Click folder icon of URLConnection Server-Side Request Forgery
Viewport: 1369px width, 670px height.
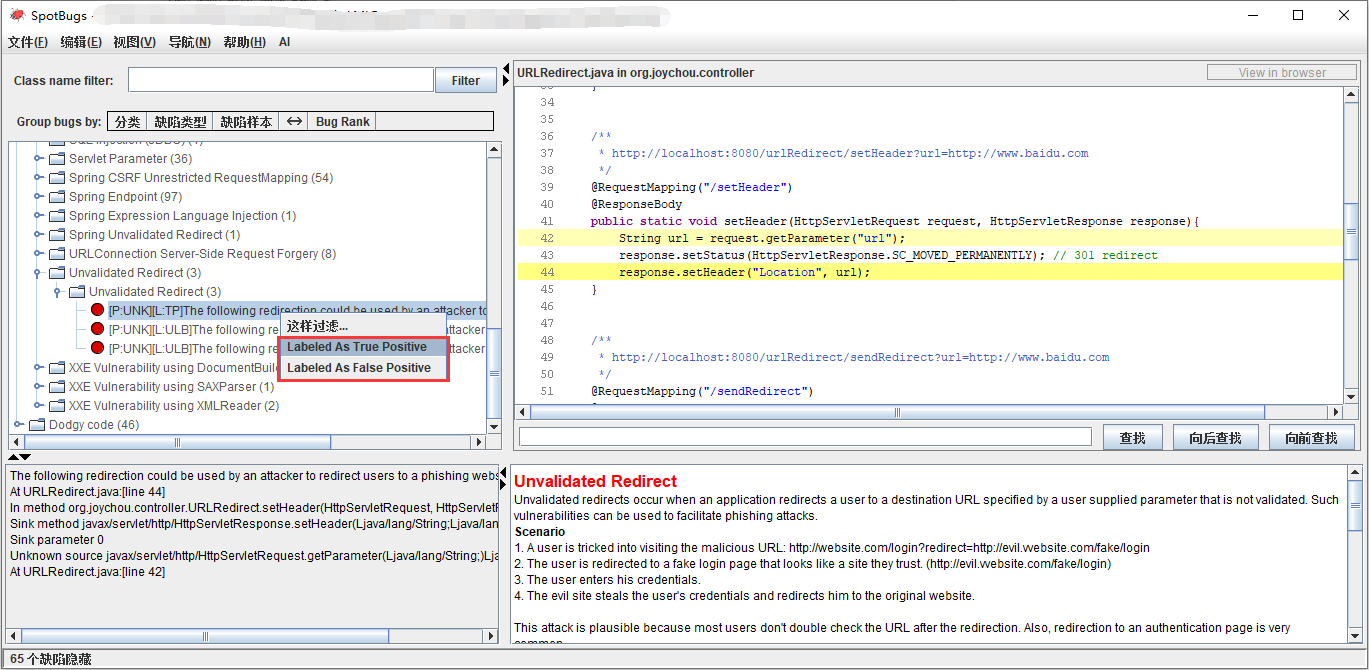pyautogui.click(x=57, y=253)
